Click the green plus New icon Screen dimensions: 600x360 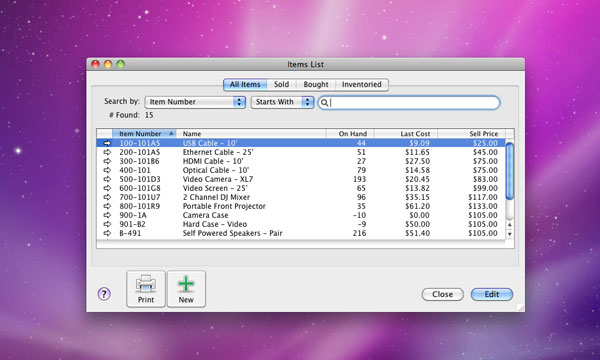[186, 284]
